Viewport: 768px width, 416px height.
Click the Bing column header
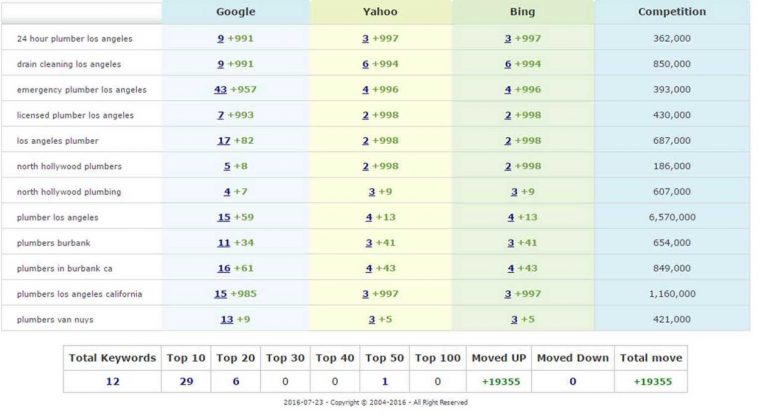[x=523, y=12]
